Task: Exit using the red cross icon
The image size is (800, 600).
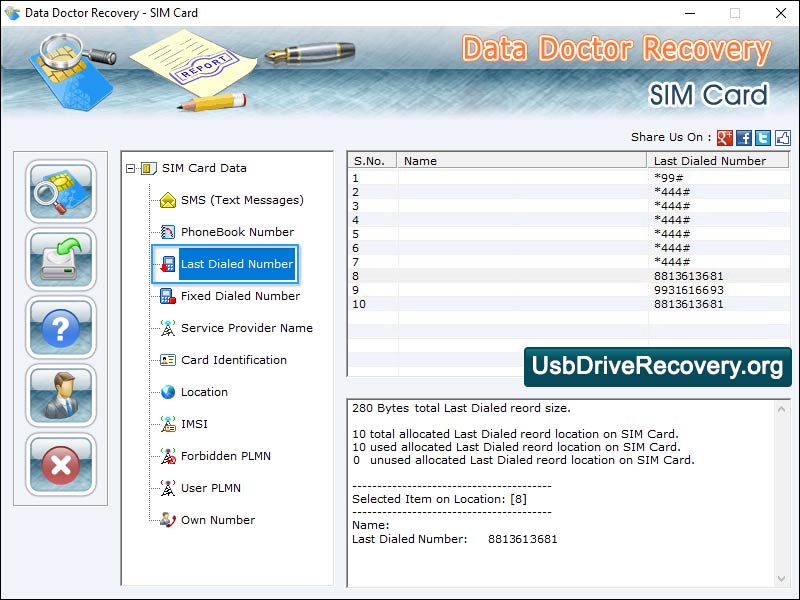Action: (60, 466)
